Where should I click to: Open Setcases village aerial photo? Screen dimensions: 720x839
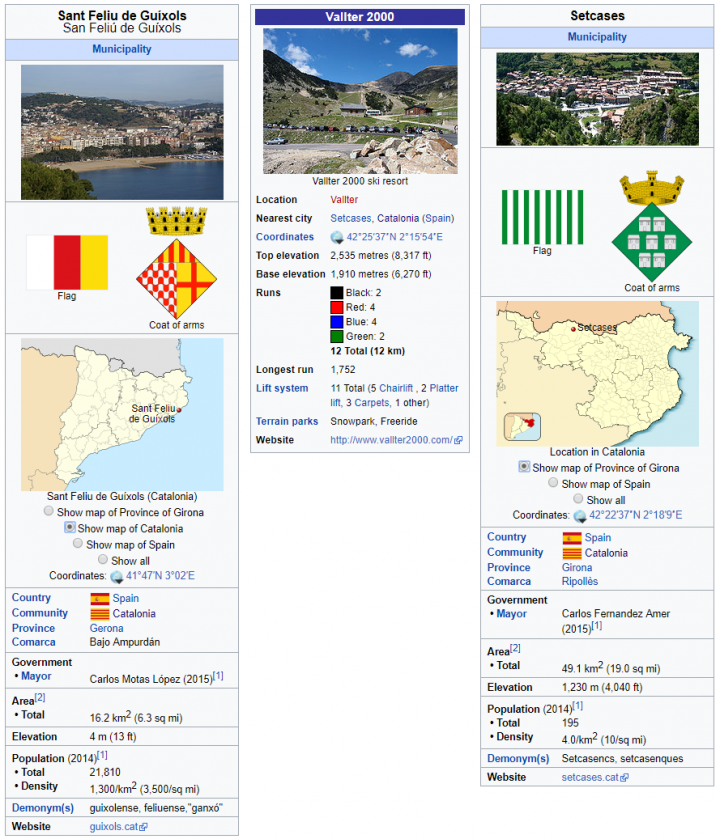point(597,99)
